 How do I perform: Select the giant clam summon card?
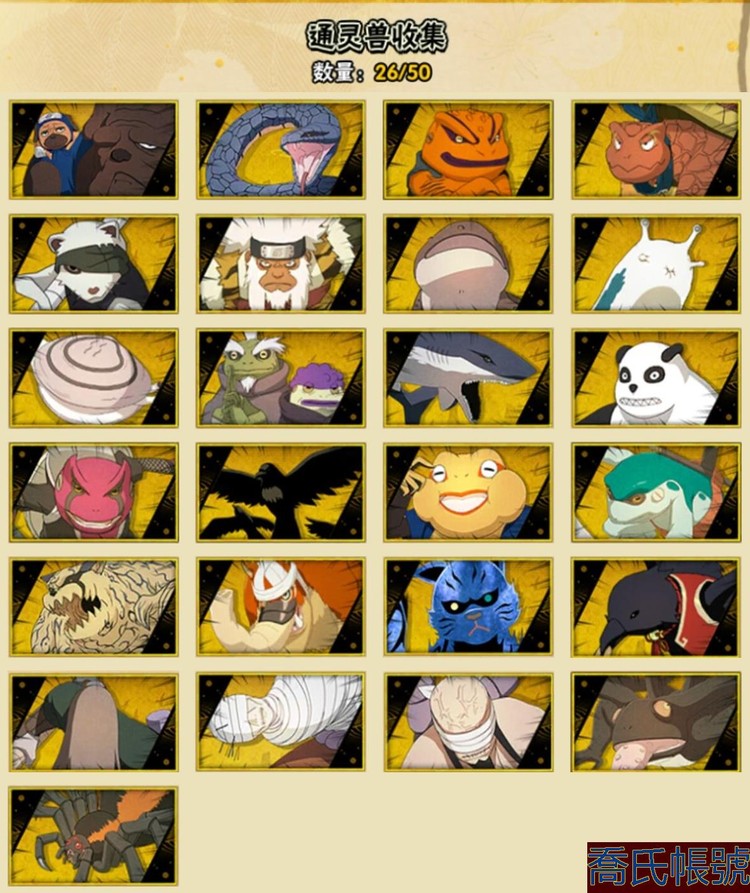coord(94,378)
